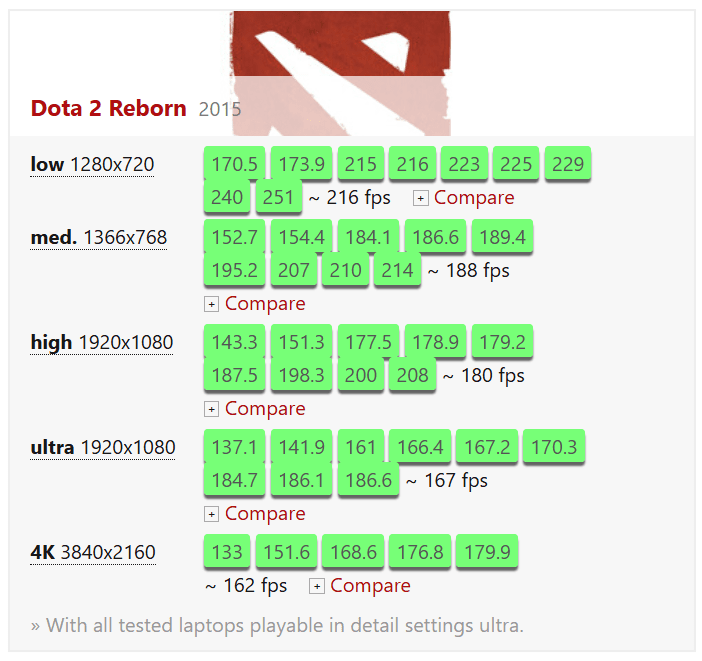The image size is (702, 661).
Task: Choose the 186.1 ultra result
Action: coord(301,480)
